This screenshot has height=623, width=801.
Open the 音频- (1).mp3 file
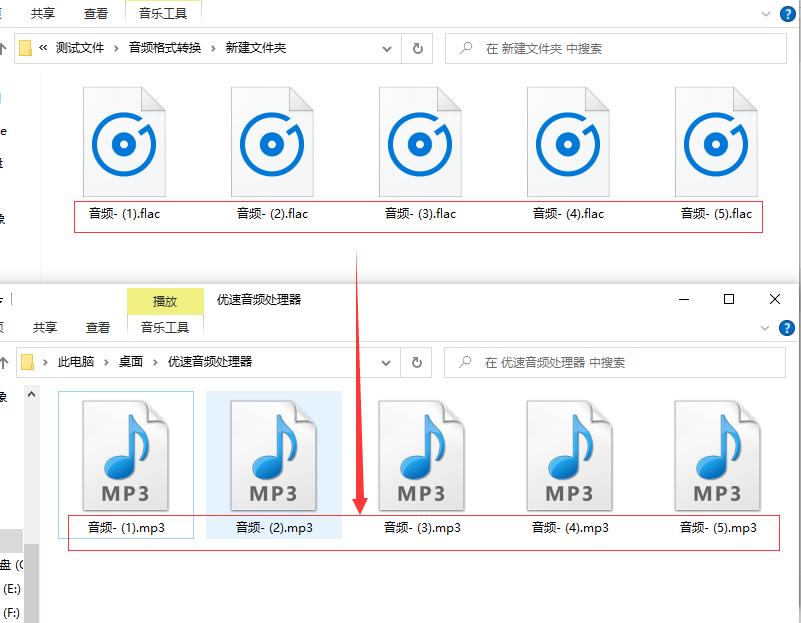(x=126, y=453)
